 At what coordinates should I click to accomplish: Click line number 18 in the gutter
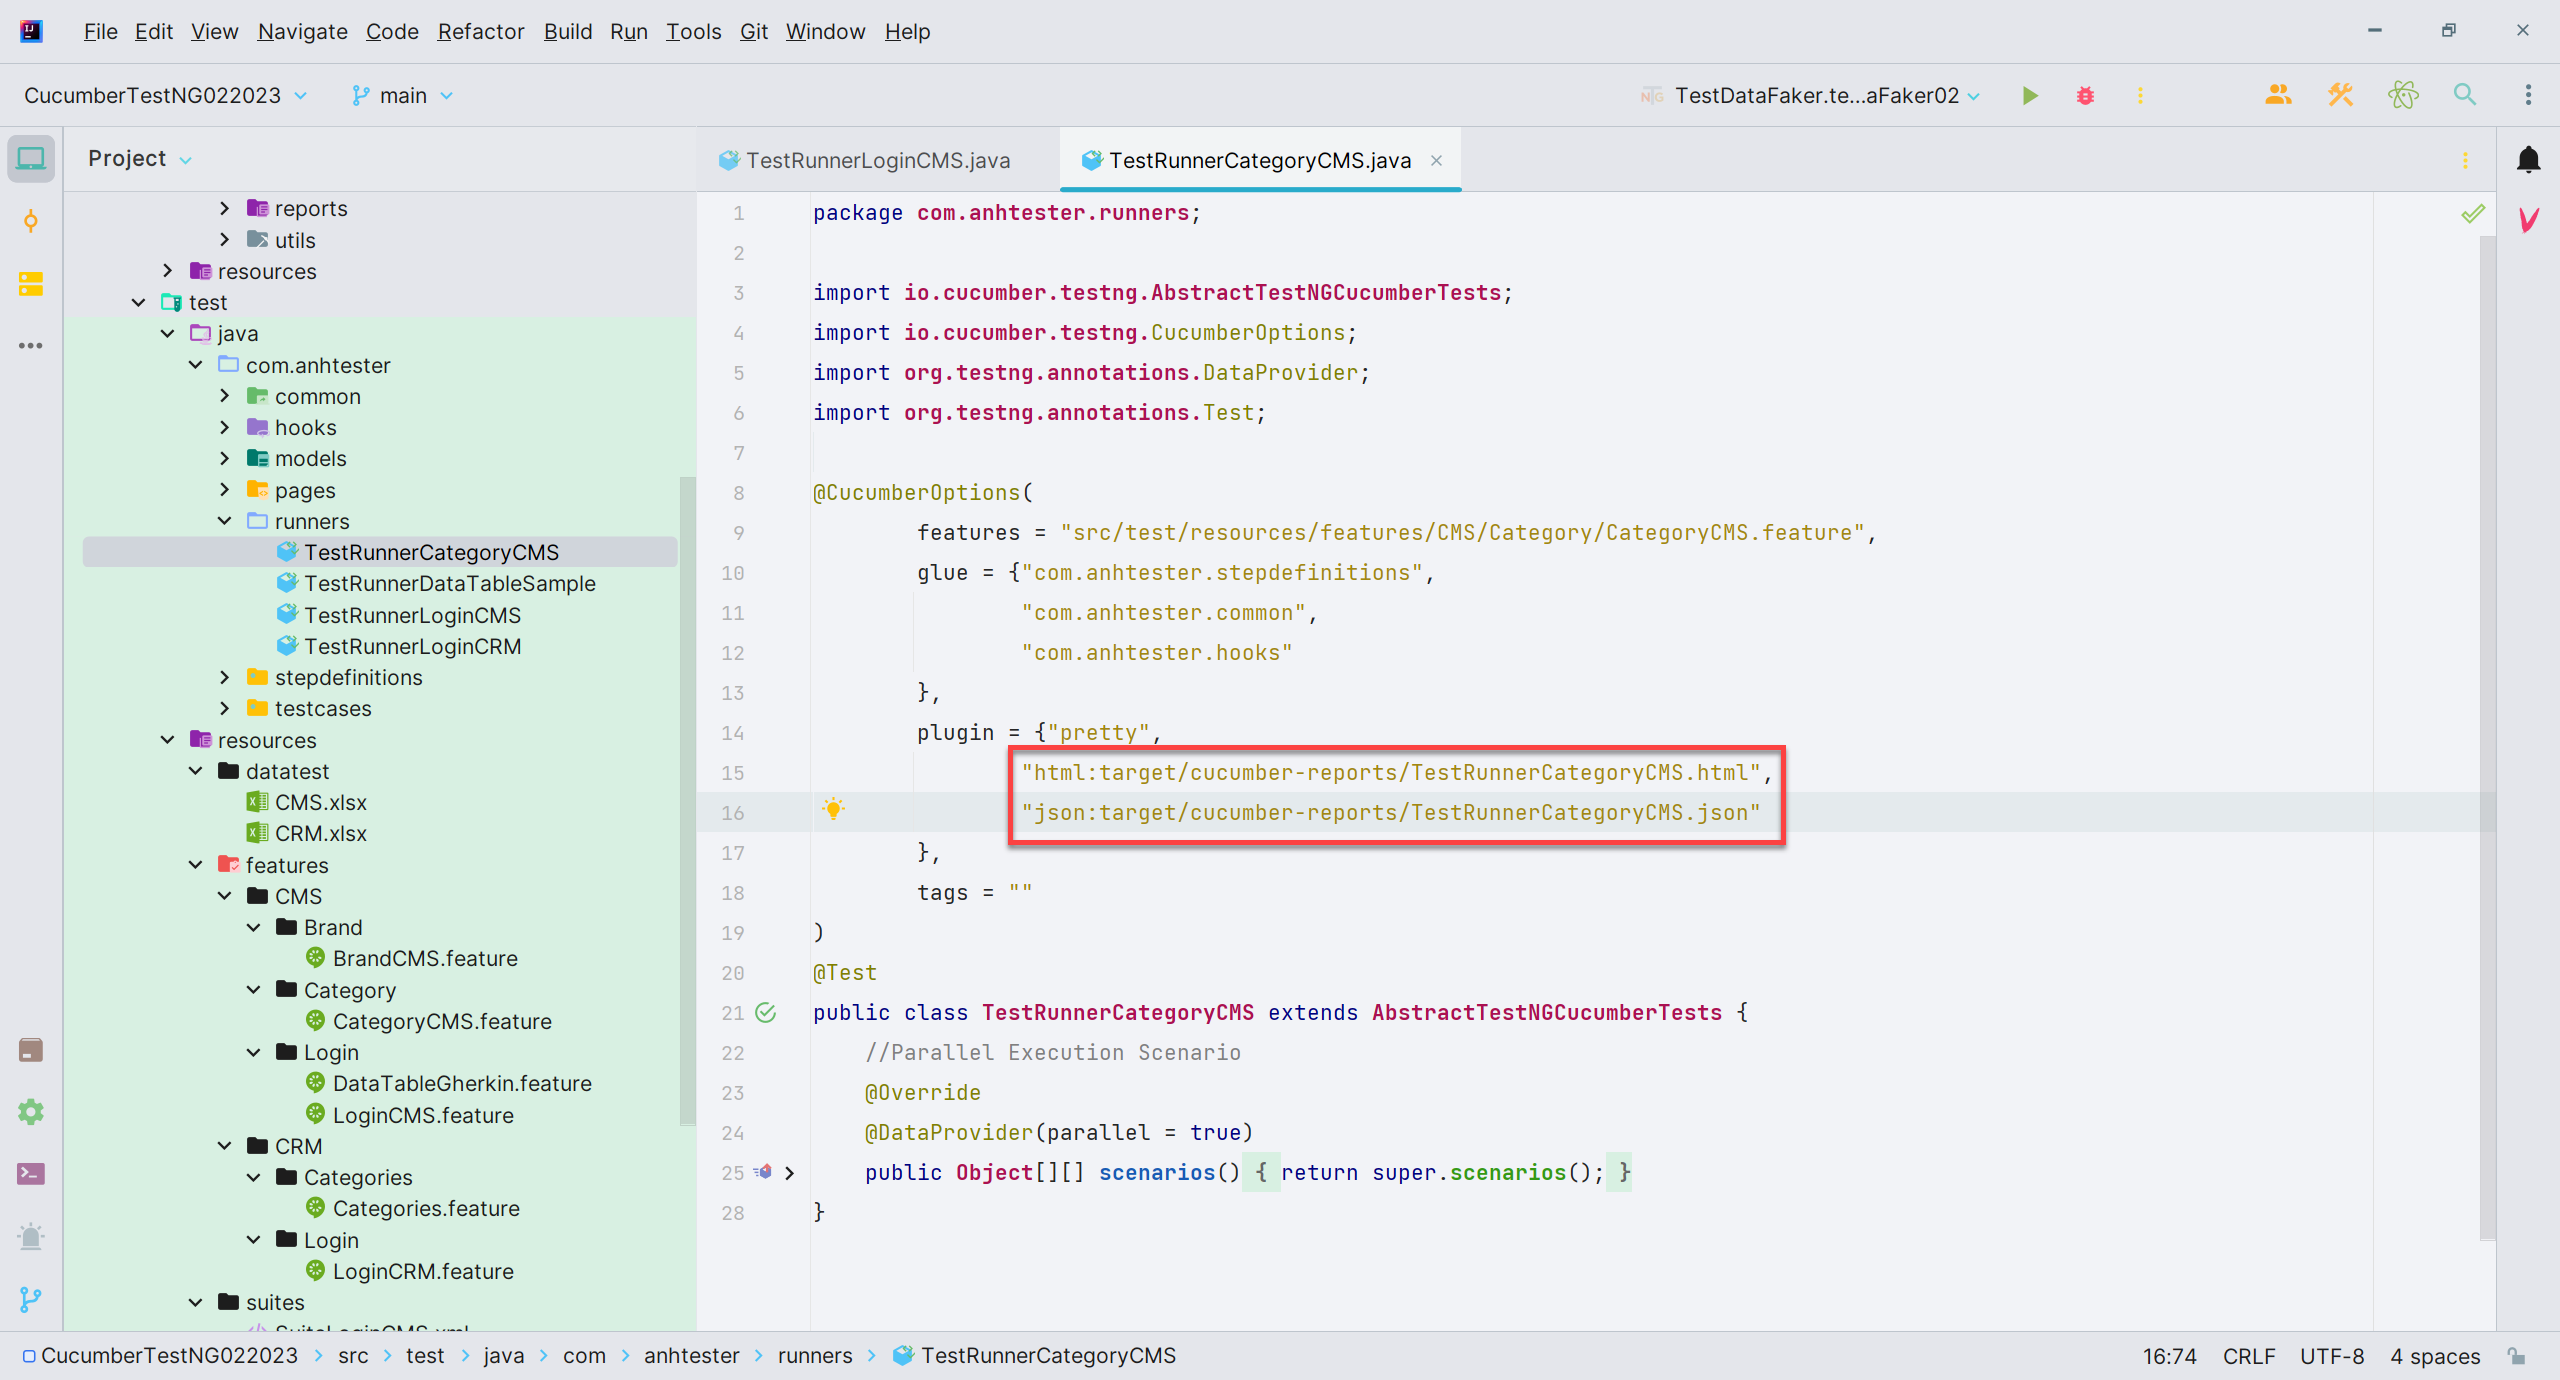click(x=732, y=893)
